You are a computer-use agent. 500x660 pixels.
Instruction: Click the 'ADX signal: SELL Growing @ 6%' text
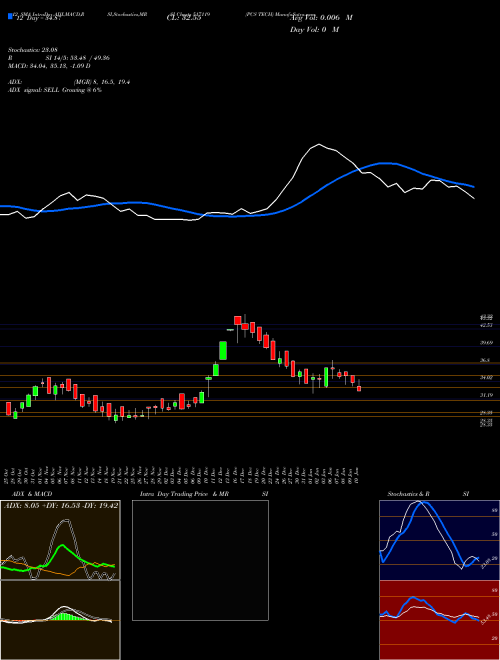[55, 90]
